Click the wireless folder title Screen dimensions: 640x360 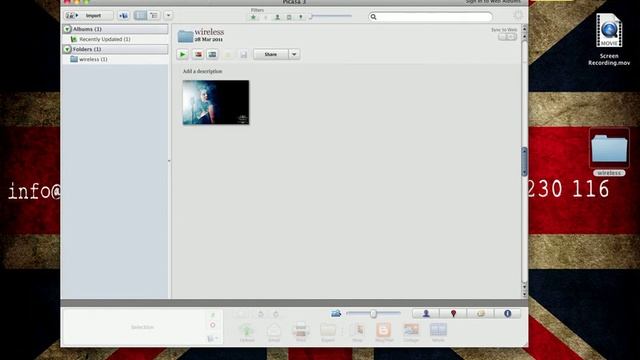coord(209,32)
